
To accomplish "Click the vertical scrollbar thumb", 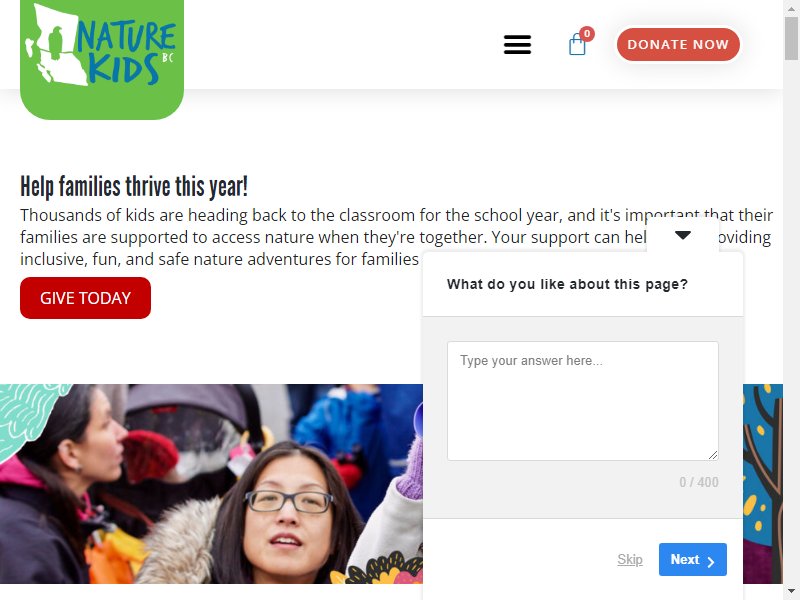I will click(791, 38).
